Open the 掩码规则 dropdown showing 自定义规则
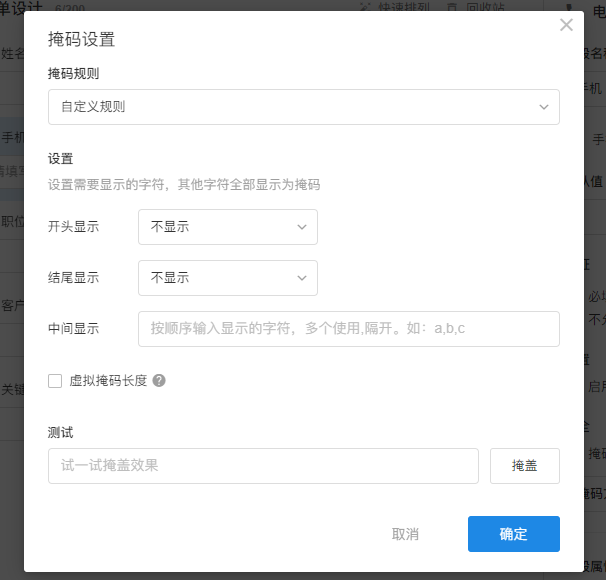This screenshot has height=580, width=606. pyautogui.click(x=304, y=107)
